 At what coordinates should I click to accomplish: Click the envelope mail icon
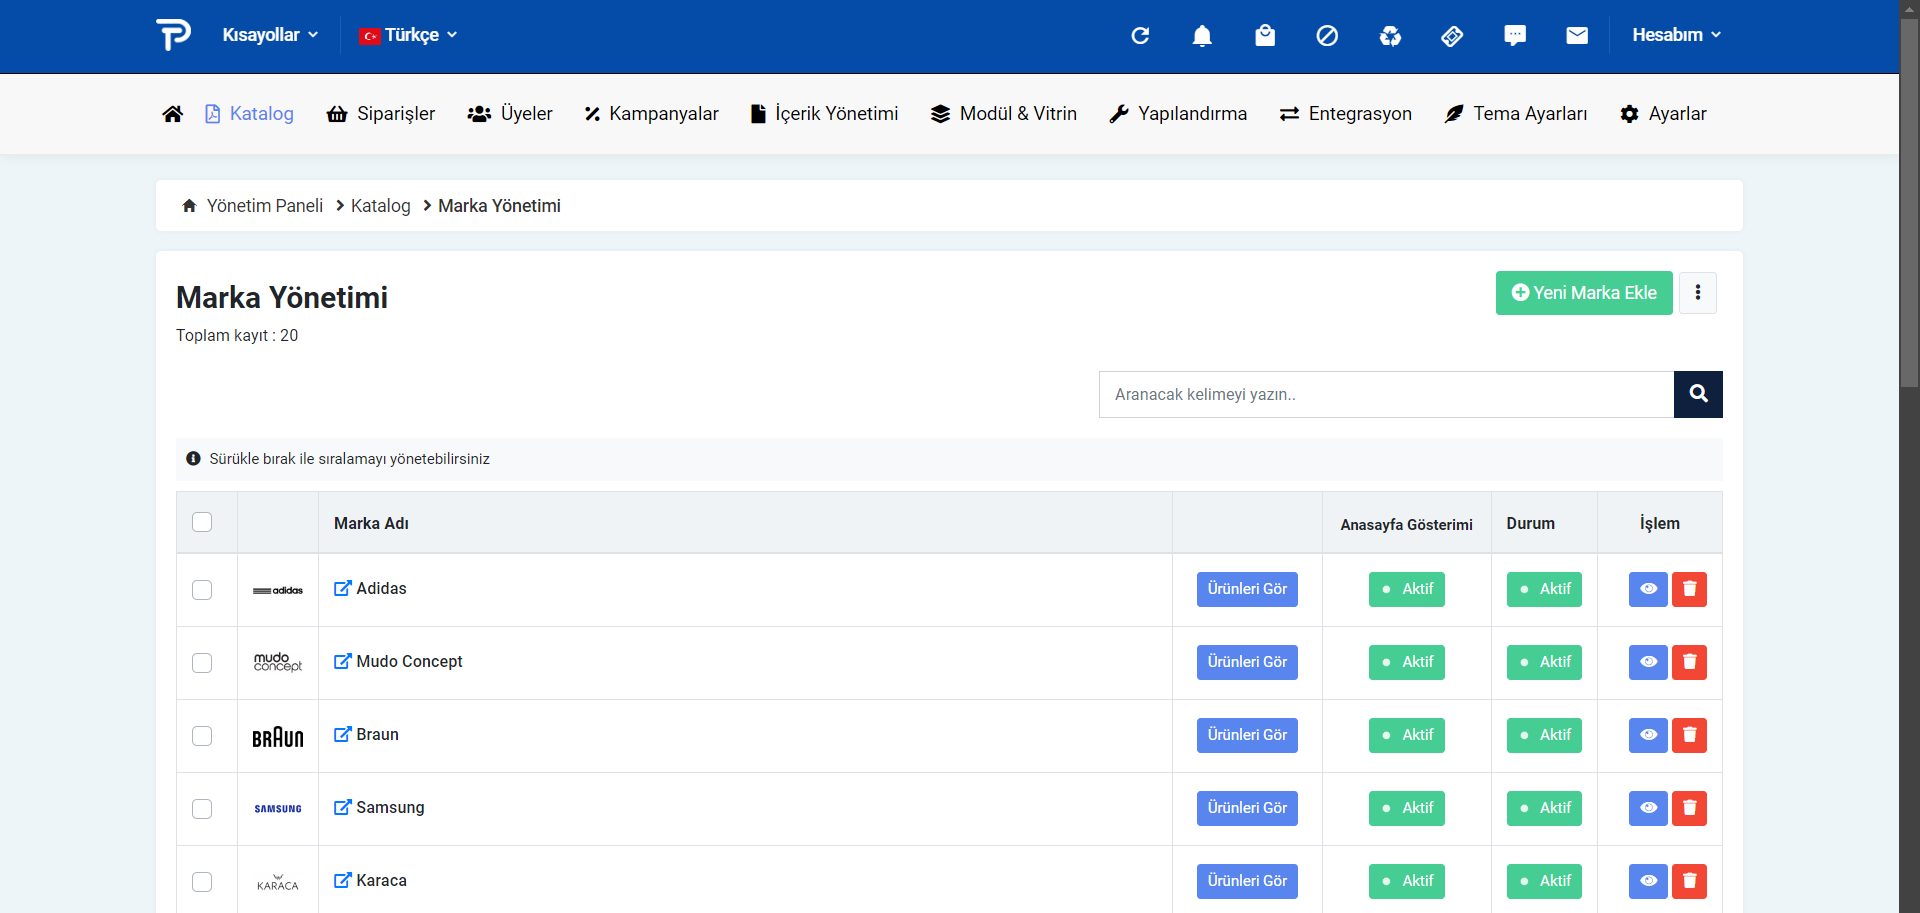click(x=1577, y=36)
